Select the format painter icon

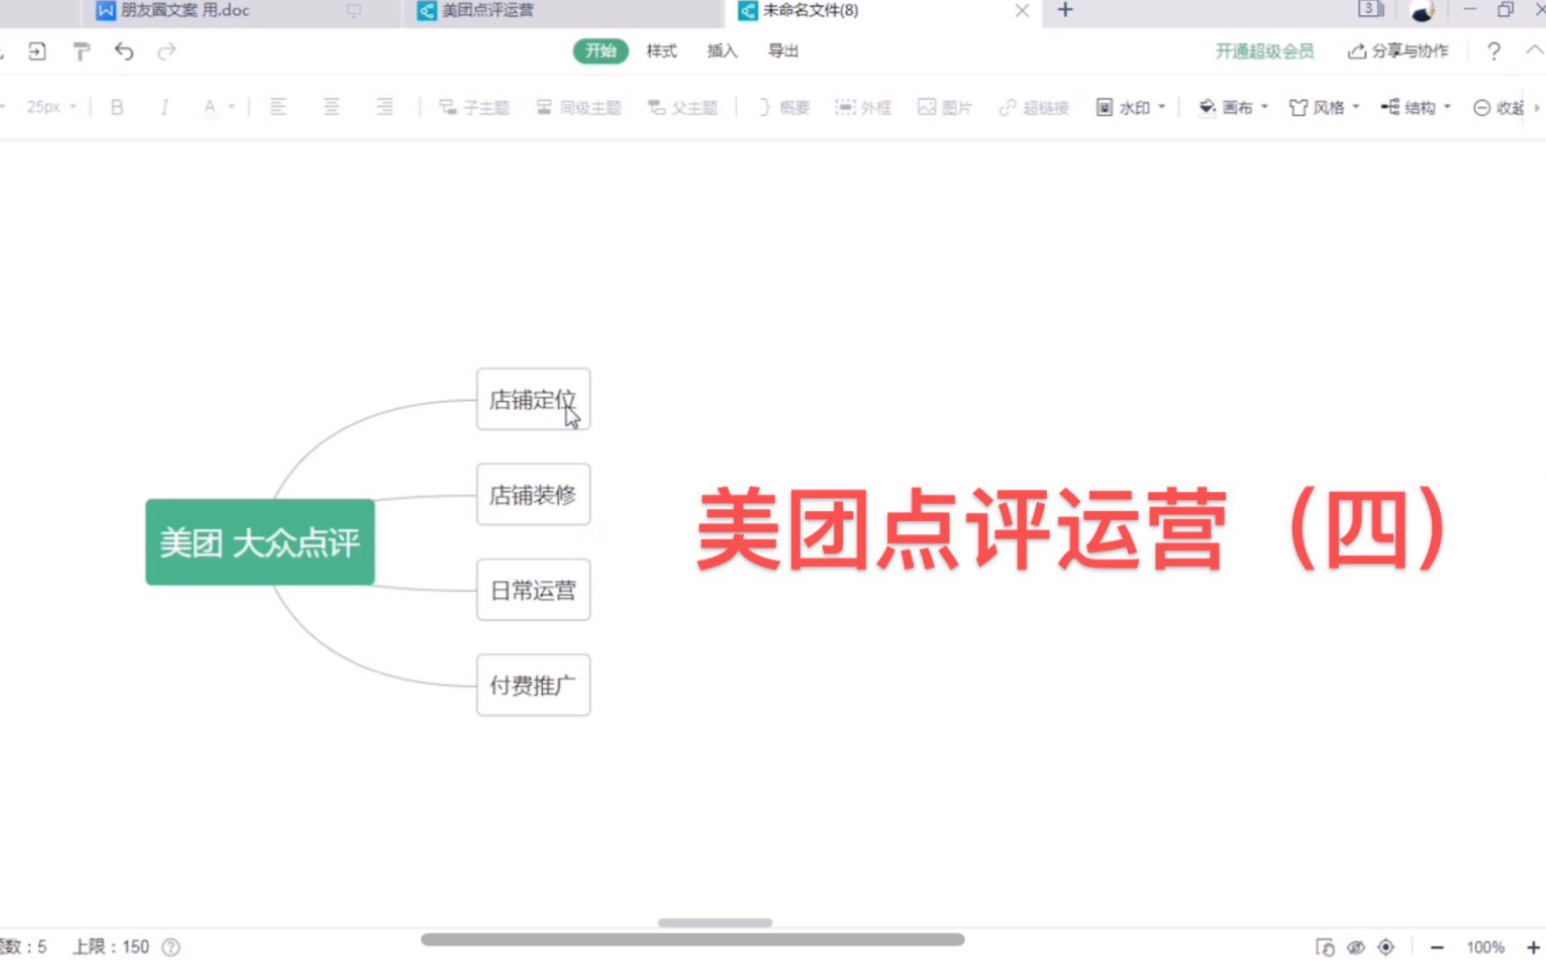(x=81, y=51)
